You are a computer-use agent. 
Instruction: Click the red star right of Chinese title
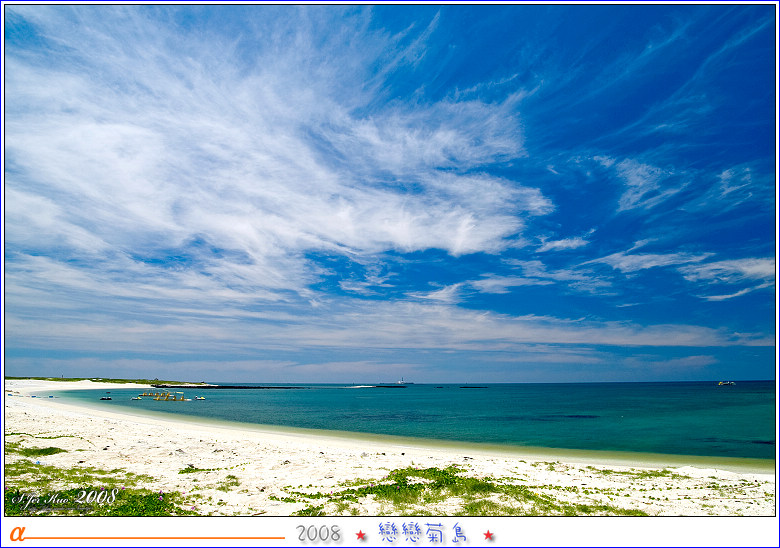489,535
